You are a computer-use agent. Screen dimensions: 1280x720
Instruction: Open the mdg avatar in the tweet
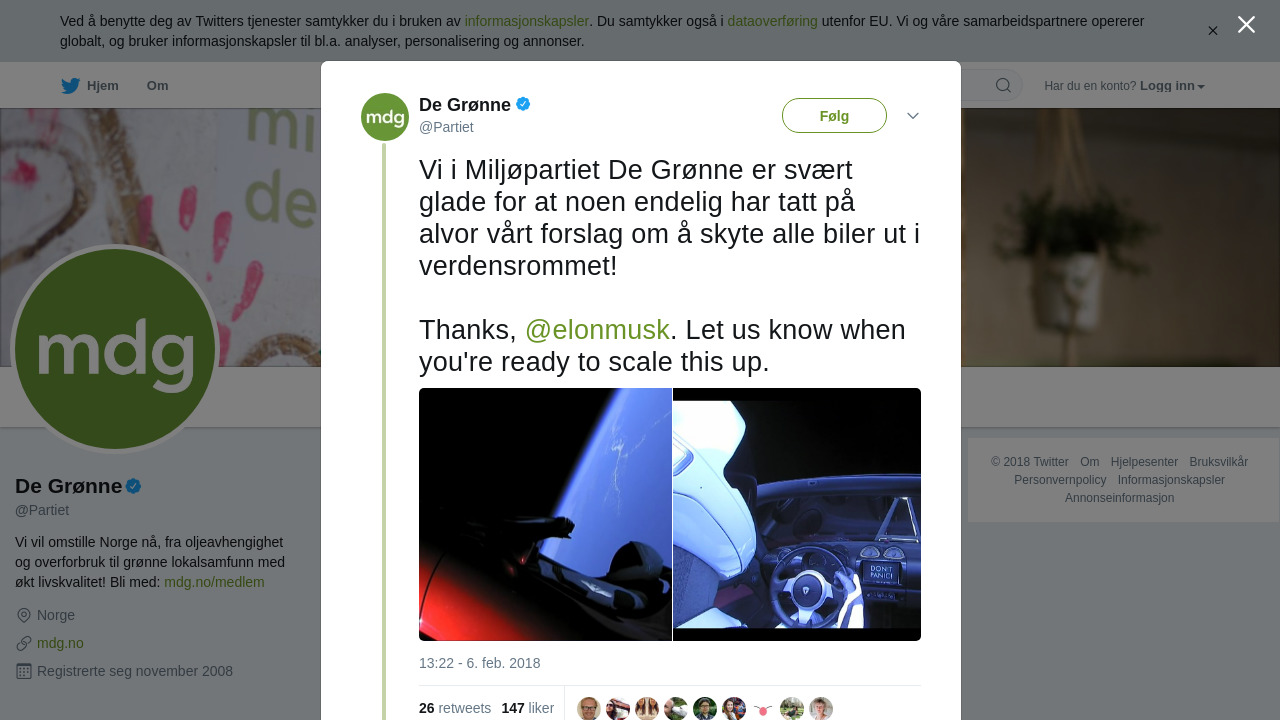coord(385,117)
